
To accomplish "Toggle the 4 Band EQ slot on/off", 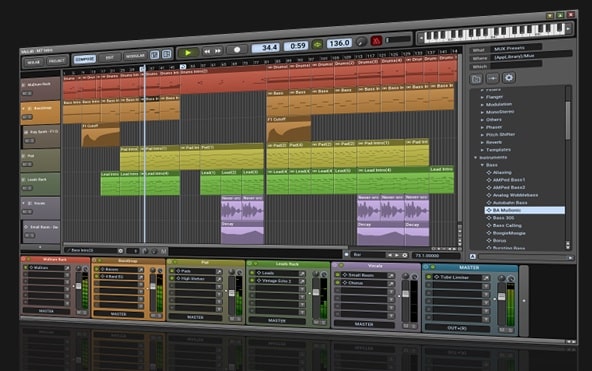I will [x=97, y=276].
